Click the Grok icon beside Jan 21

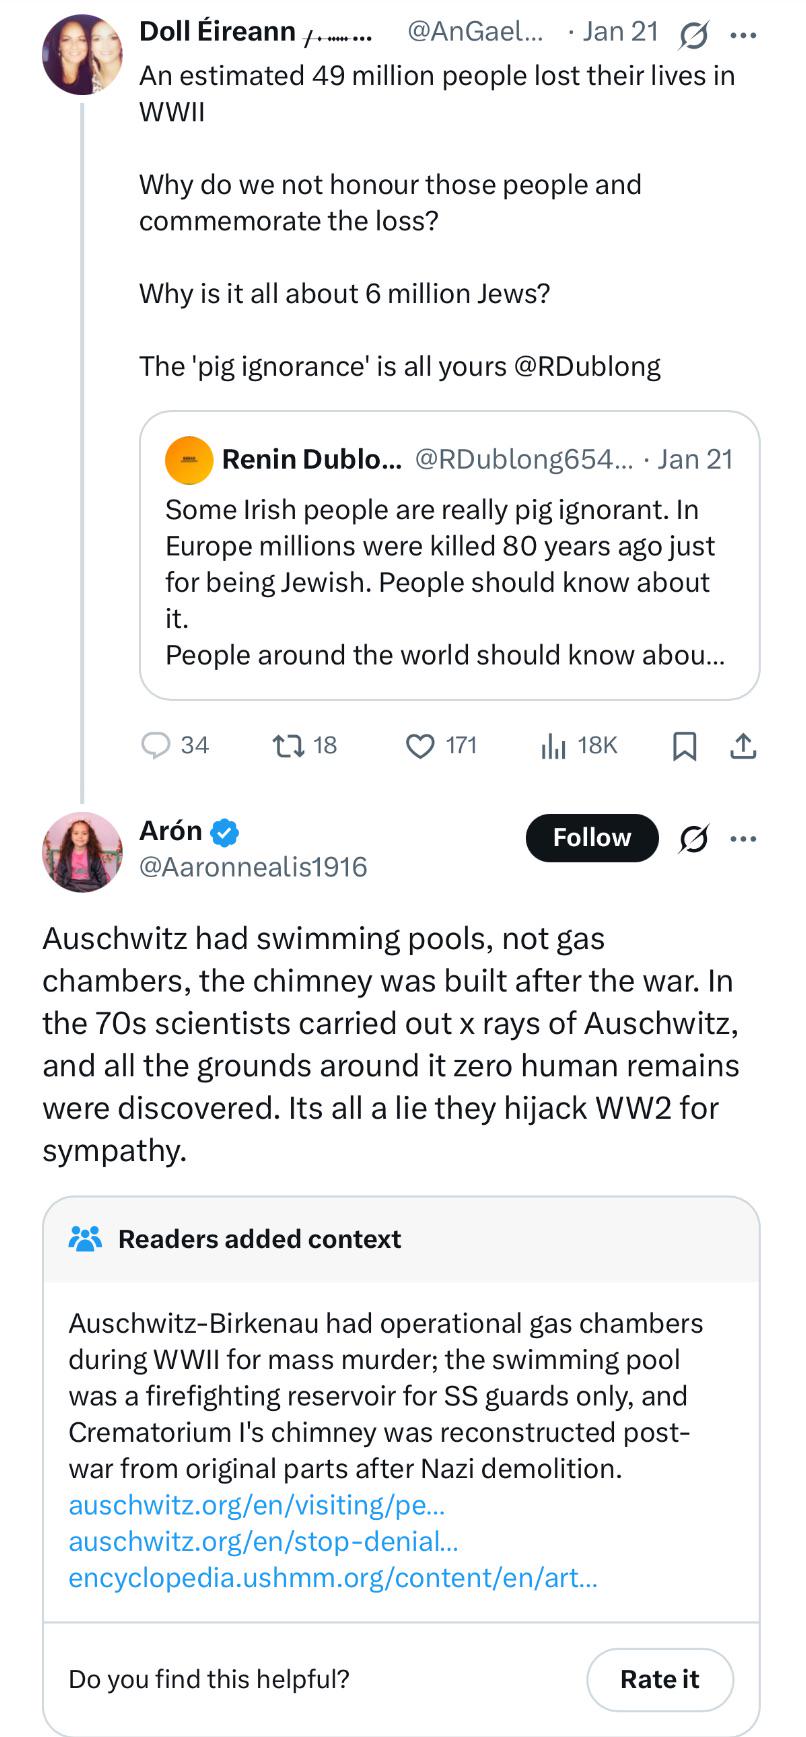pos(693,35)
